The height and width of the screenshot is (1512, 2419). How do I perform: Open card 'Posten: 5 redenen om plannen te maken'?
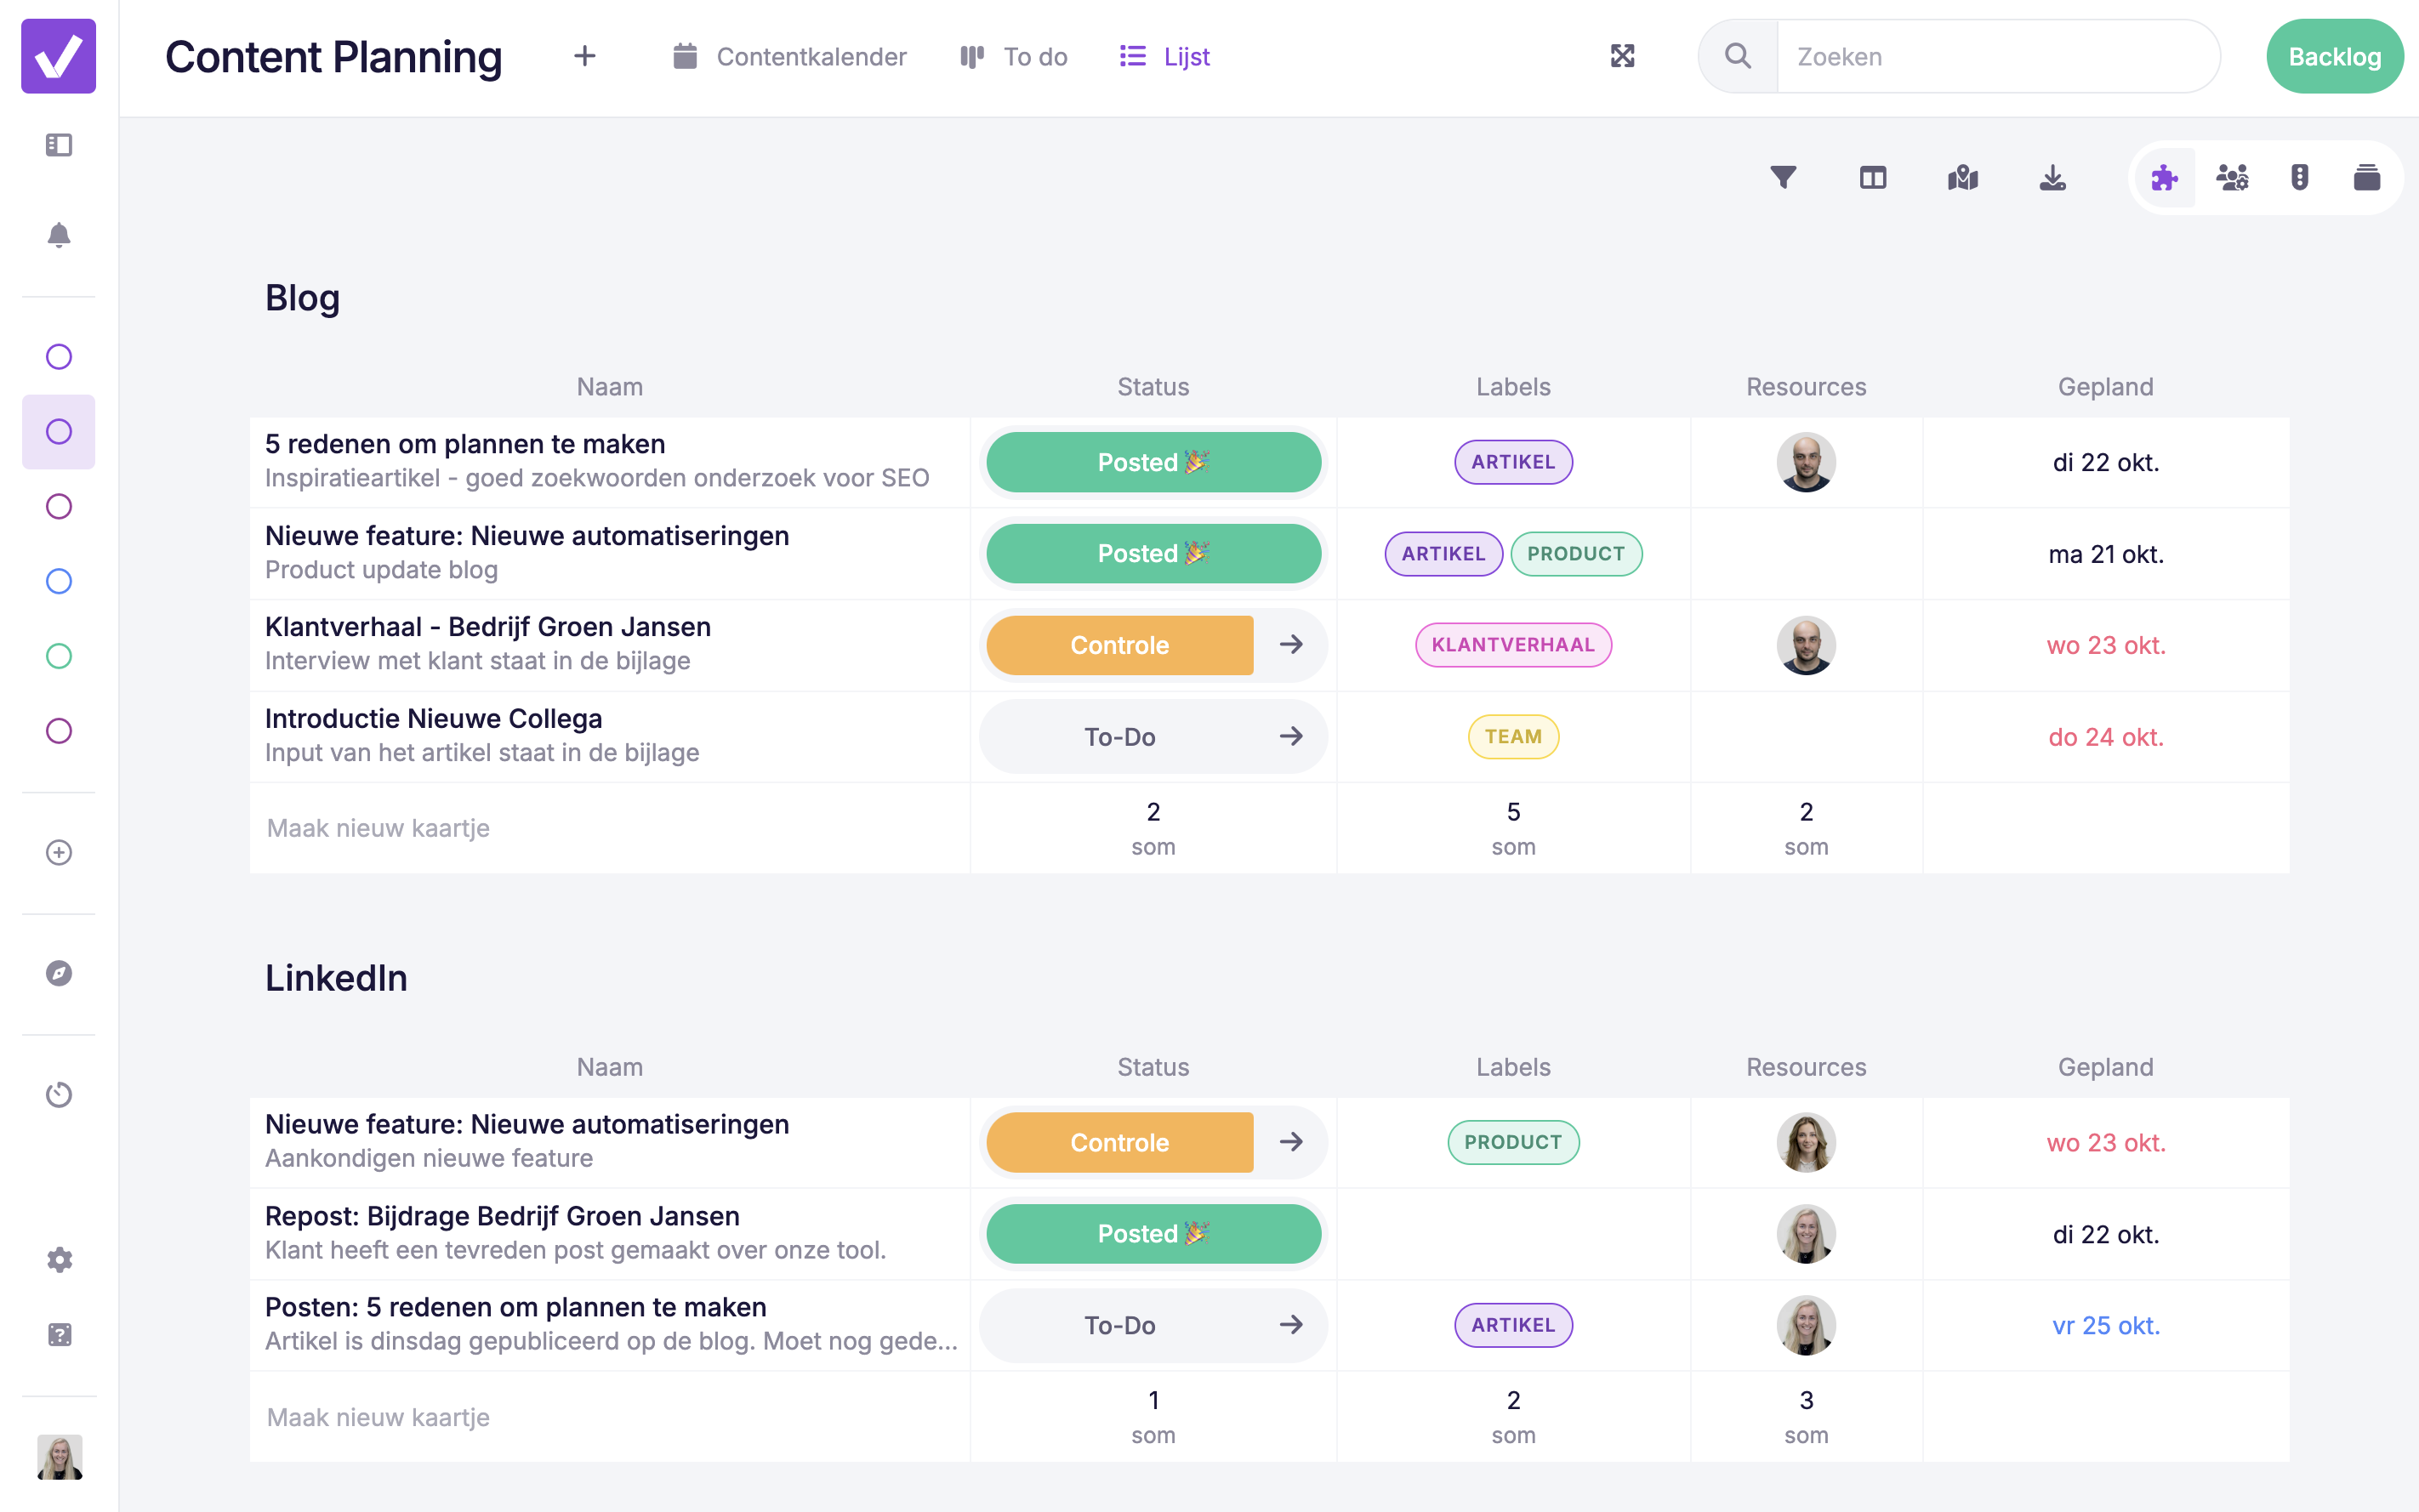(x=516, y=1307)
